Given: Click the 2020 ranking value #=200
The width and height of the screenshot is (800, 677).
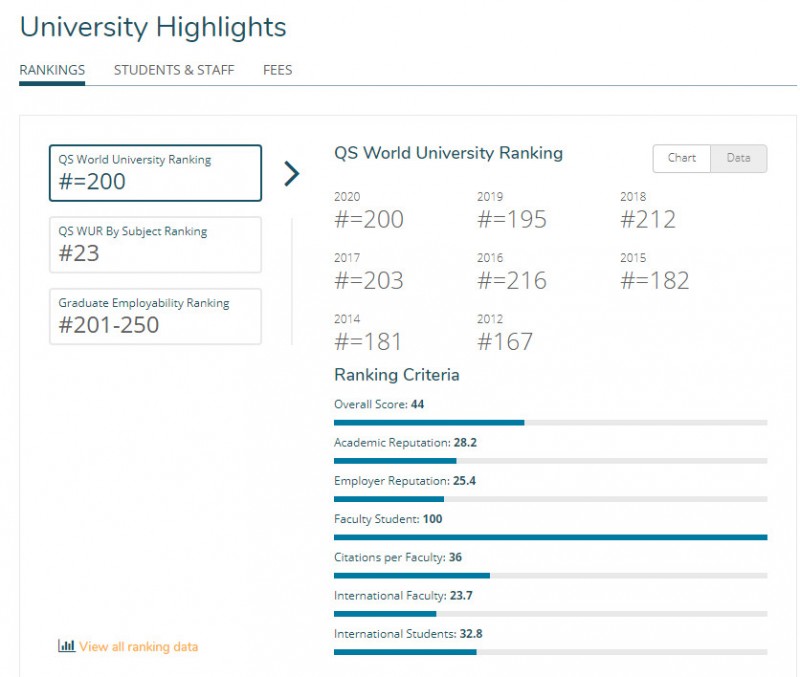Looking at the screenshot, I should coord(369,219).
